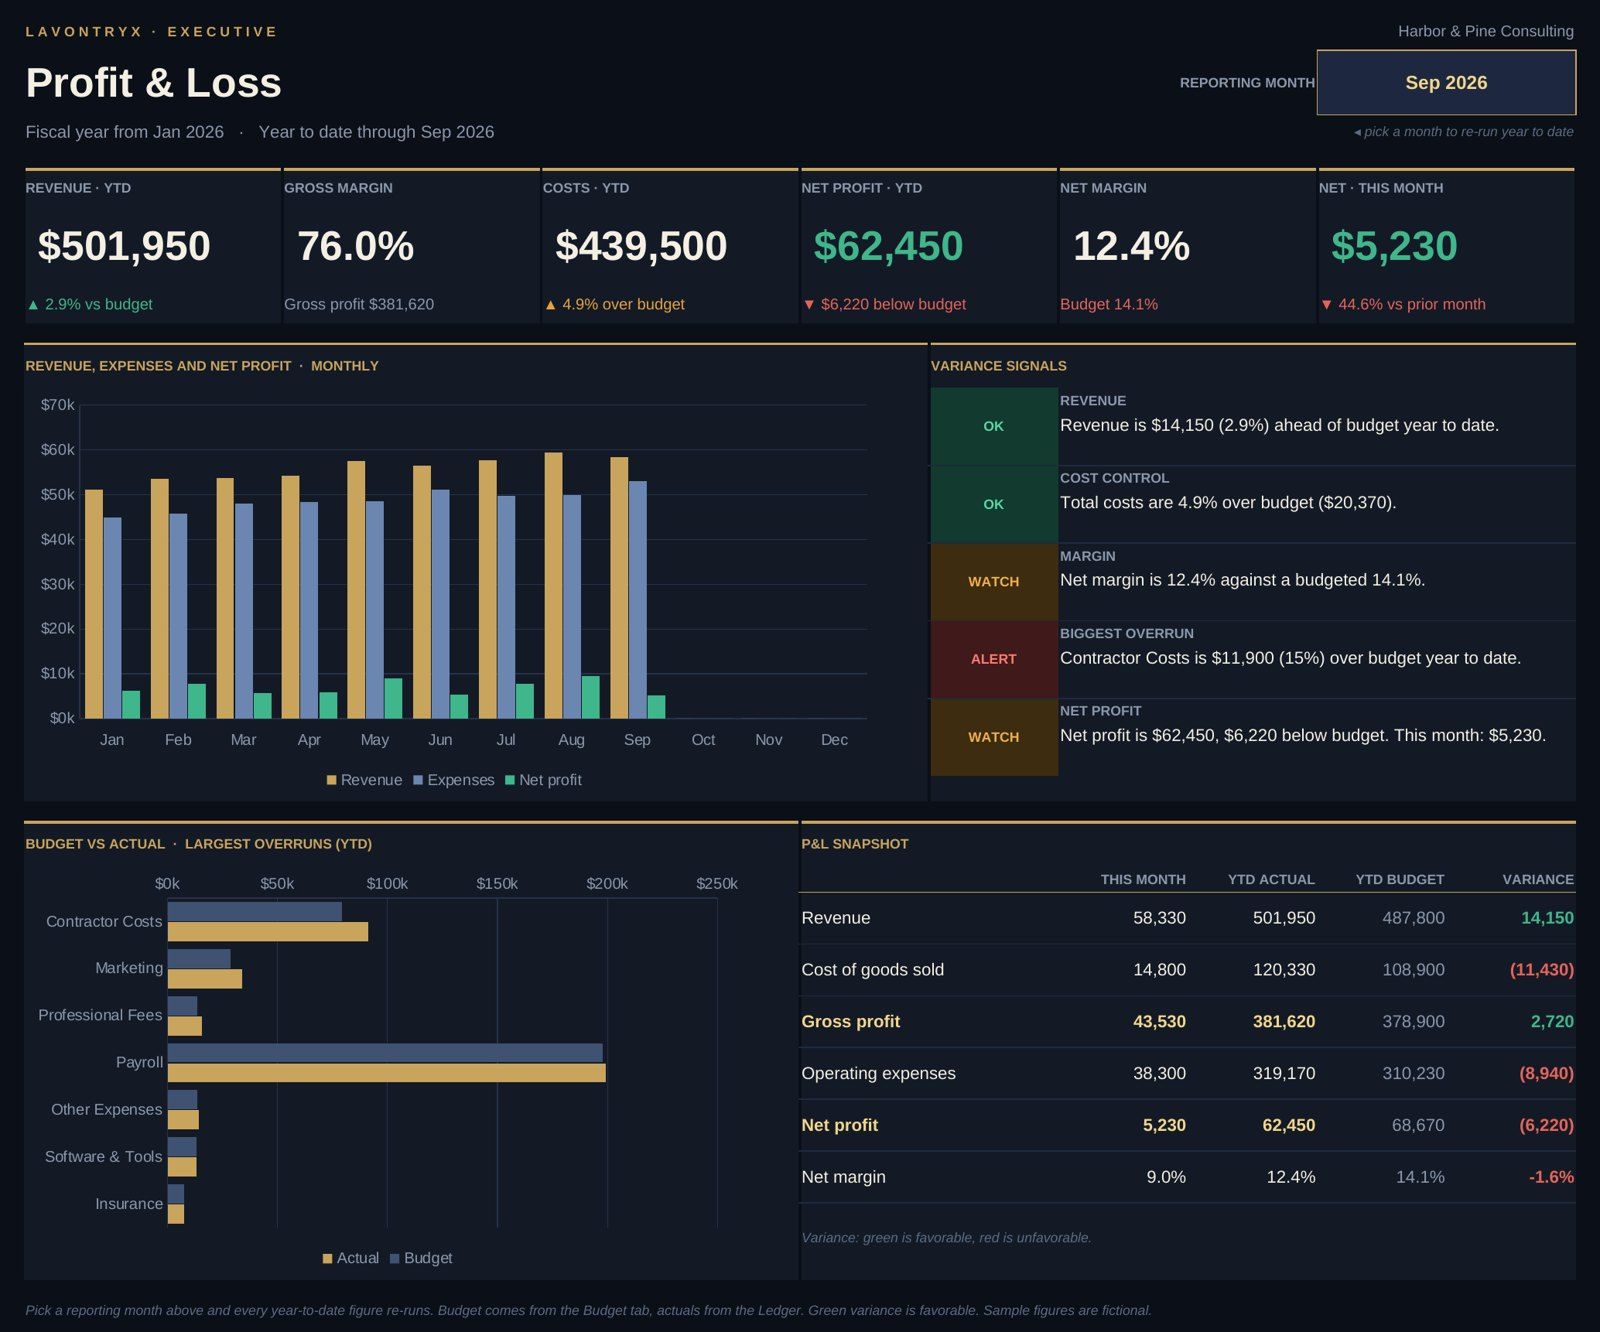The image size is (1600, 1332).
Task: Click Net margin this month 9.0% cell
Action: [x=1166, y=1178]
